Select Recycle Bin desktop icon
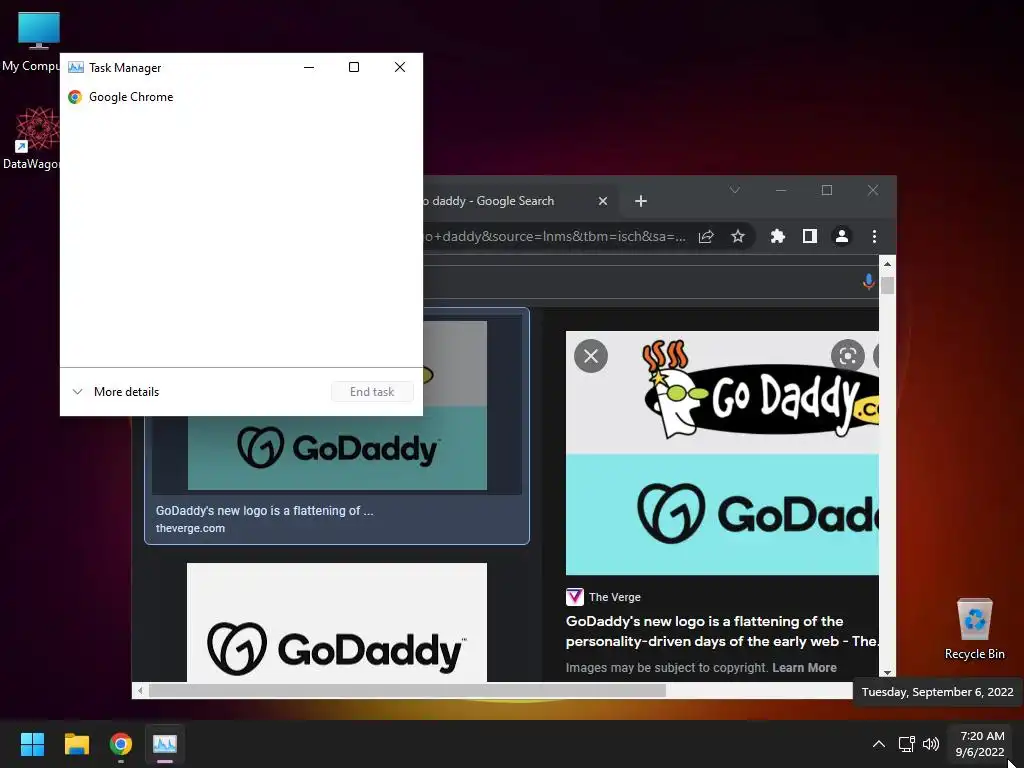The width and height of the screenshot is (1024, 768). 974,630
